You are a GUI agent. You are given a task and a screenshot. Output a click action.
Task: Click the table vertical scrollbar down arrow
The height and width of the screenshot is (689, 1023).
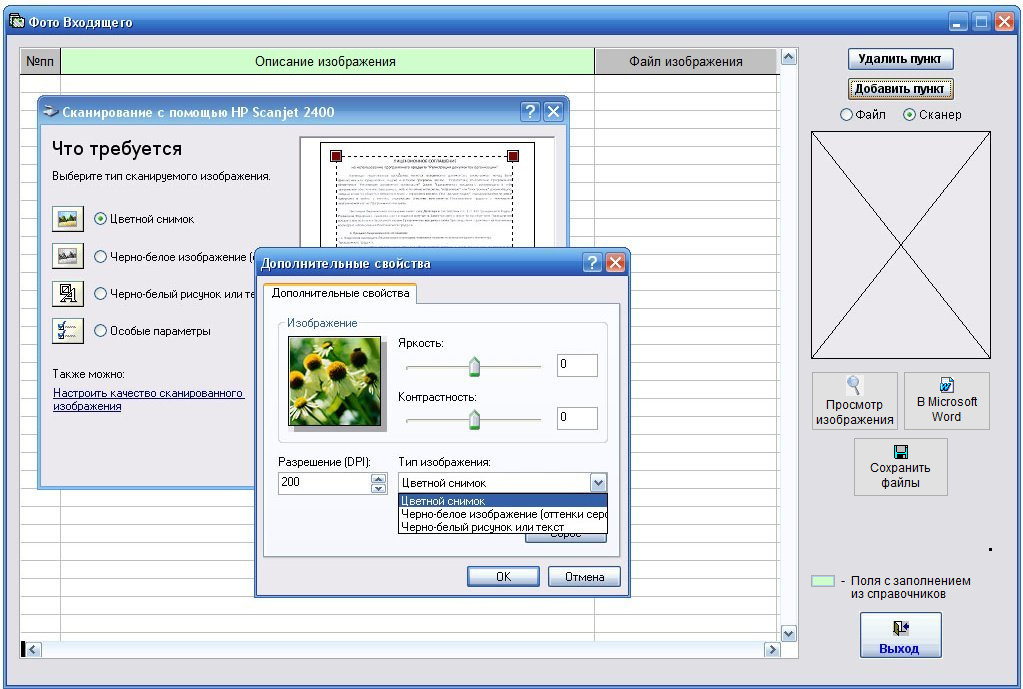coord(788,634)
